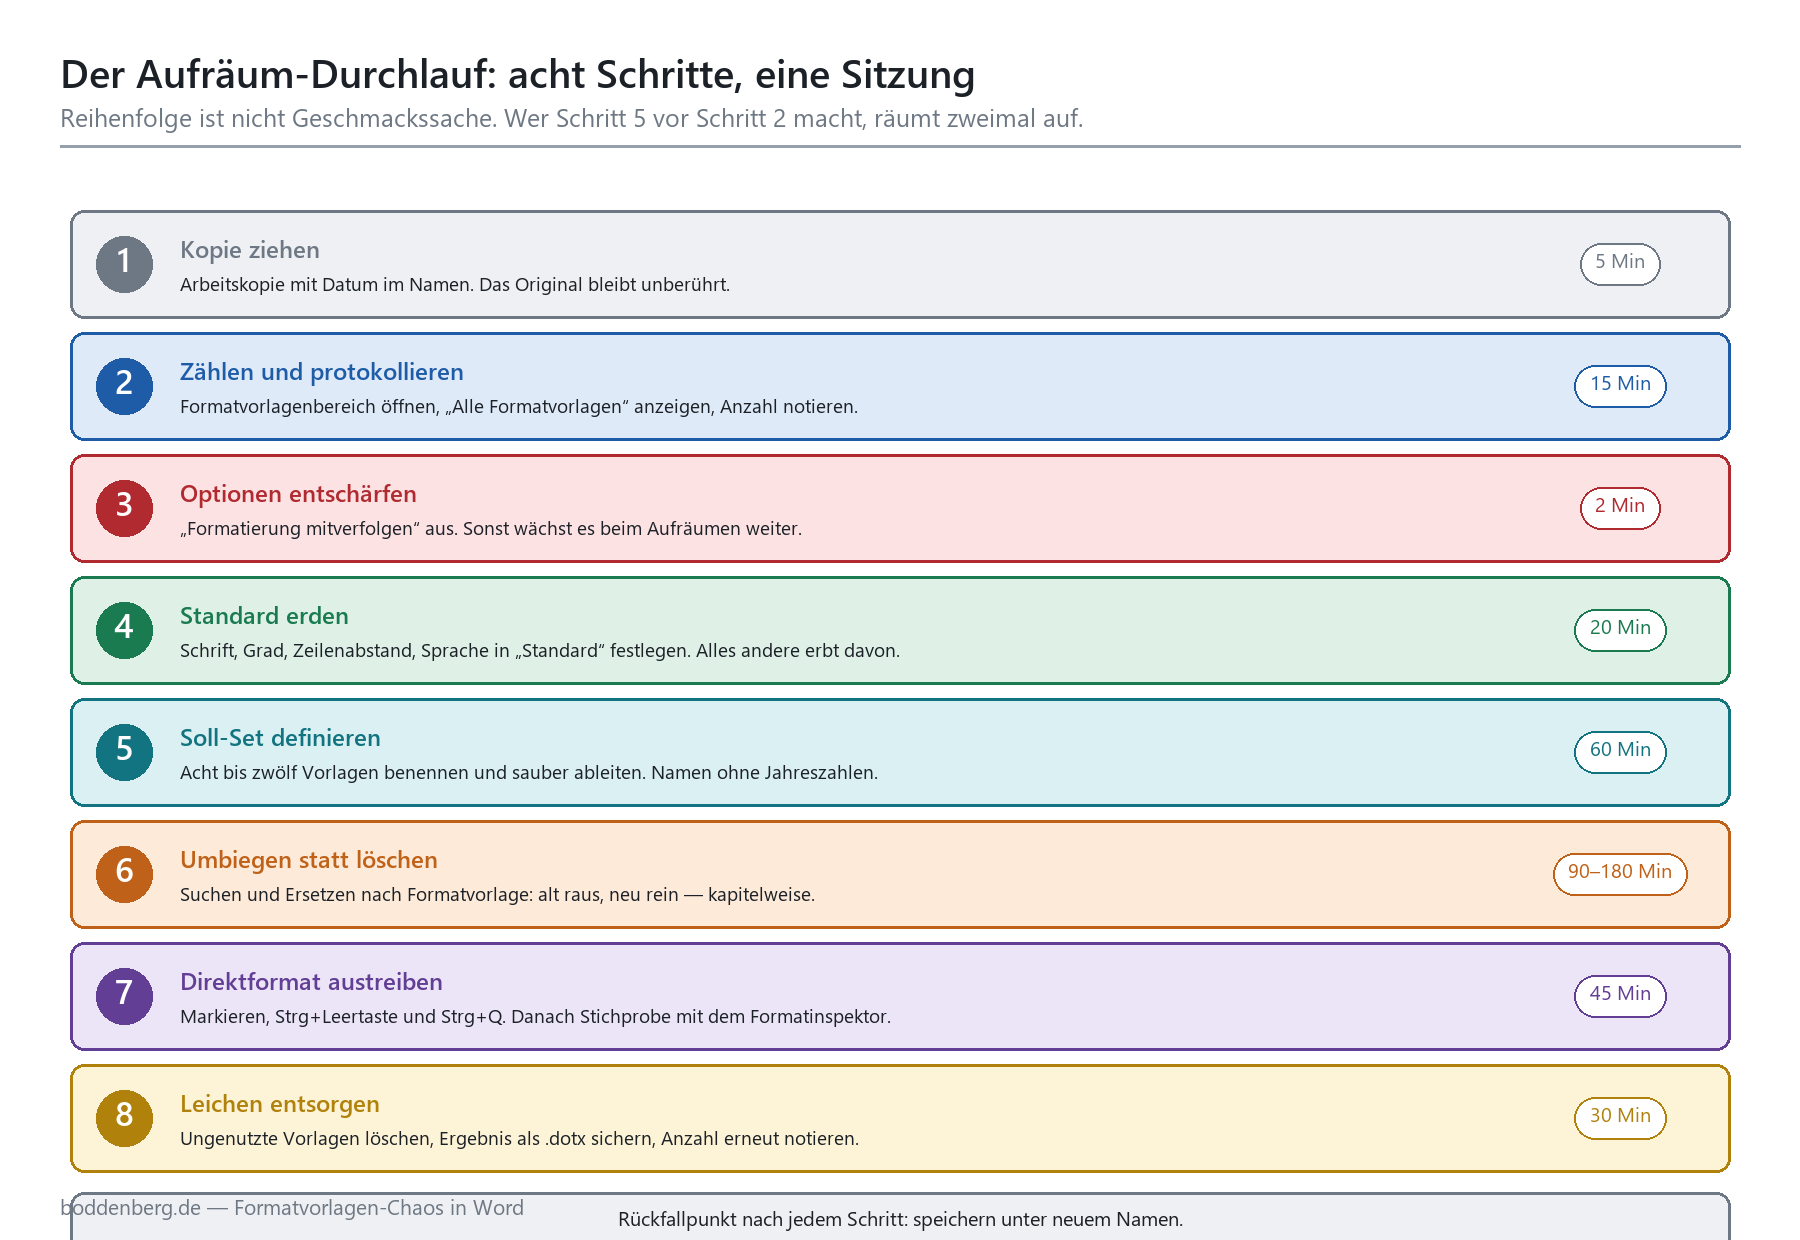
Task: Click the description starting 'Formatvorlagenbereich öffnen'
Action: [519, 407]
